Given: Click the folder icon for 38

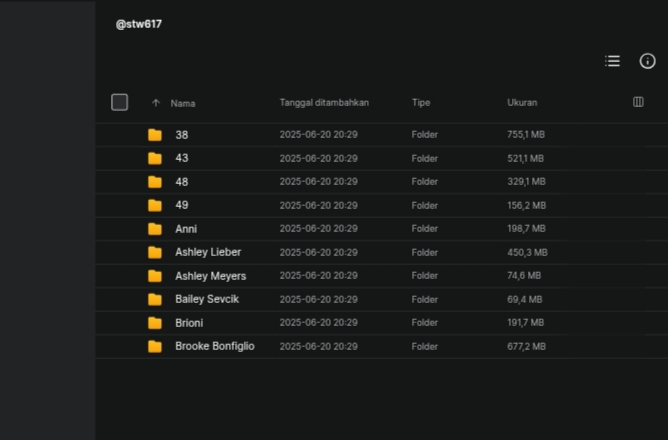Looking at the screenshot, I should click(x=155, y=135).
